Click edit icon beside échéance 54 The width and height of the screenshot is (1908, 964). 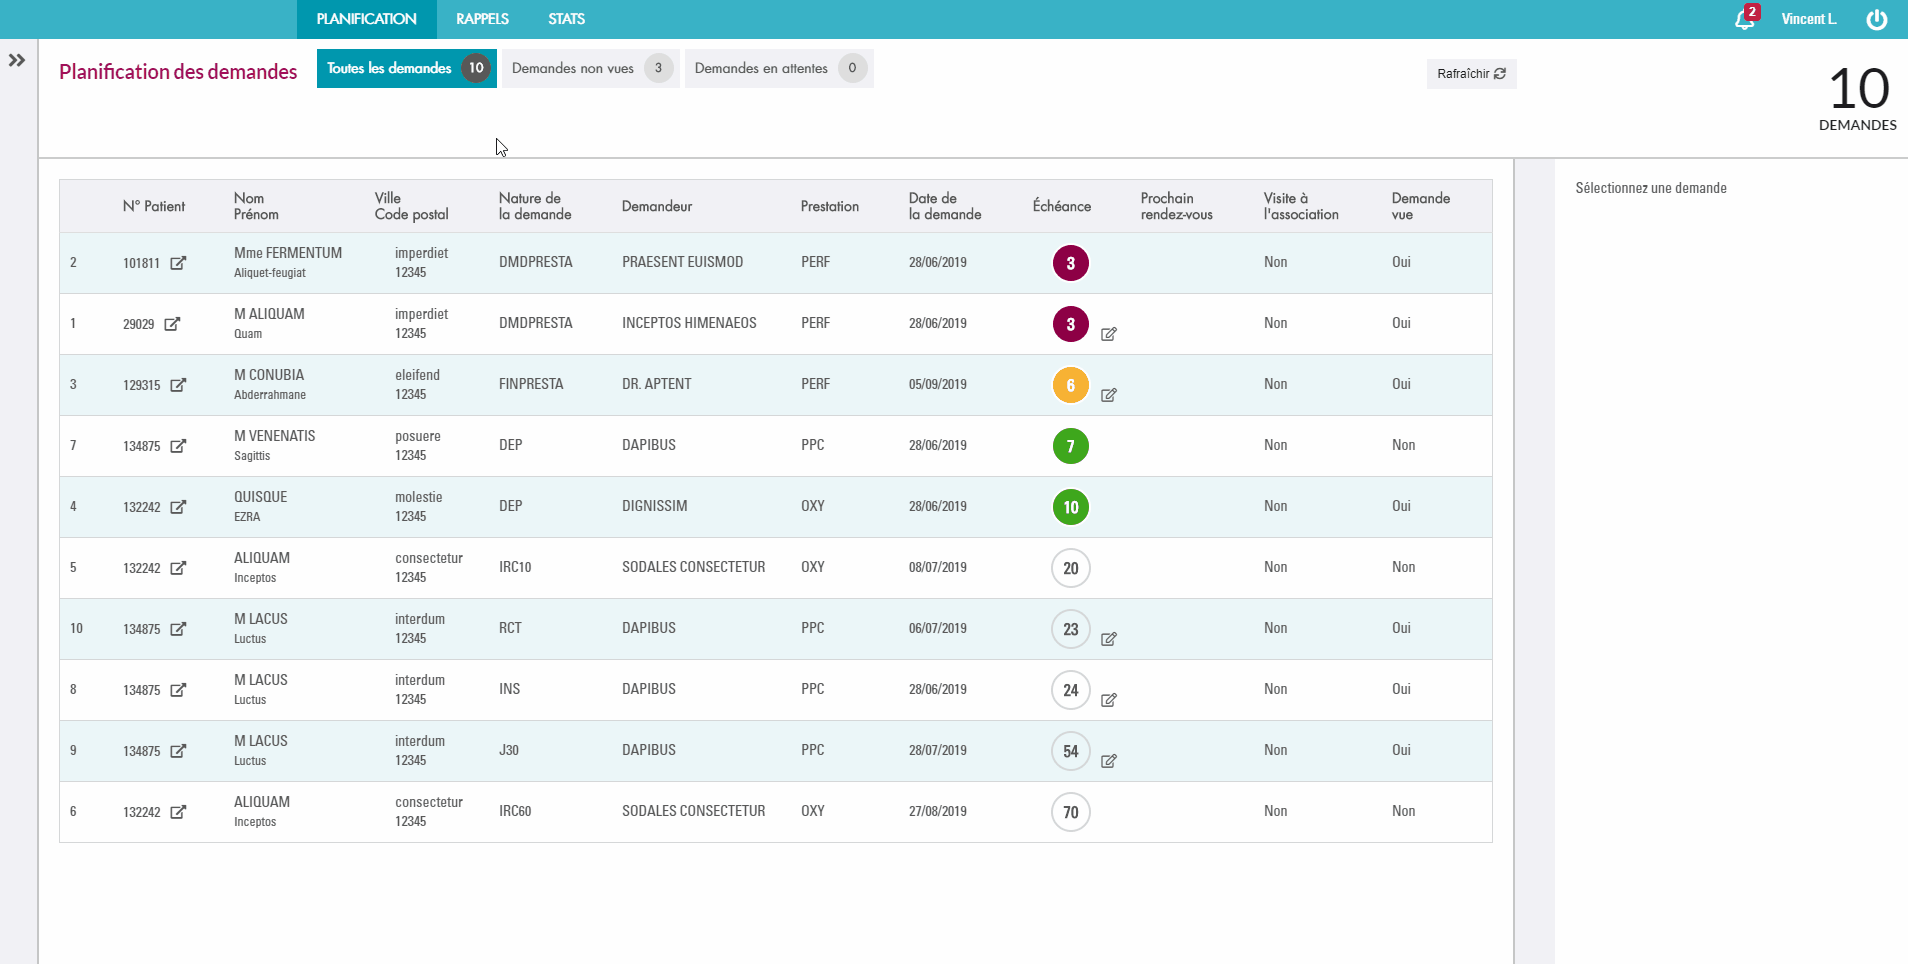(x=1109, y=761)
